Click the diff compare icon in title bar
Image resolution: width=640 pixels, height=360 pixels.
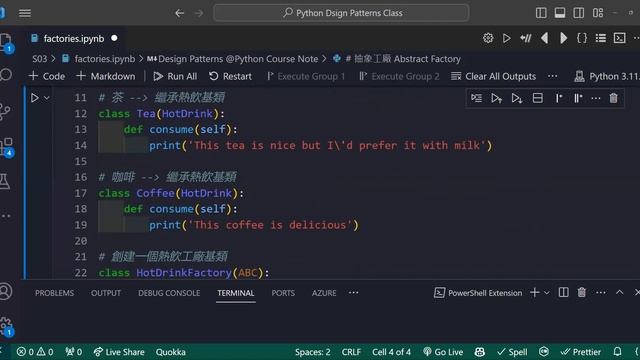tap(525, 38)
